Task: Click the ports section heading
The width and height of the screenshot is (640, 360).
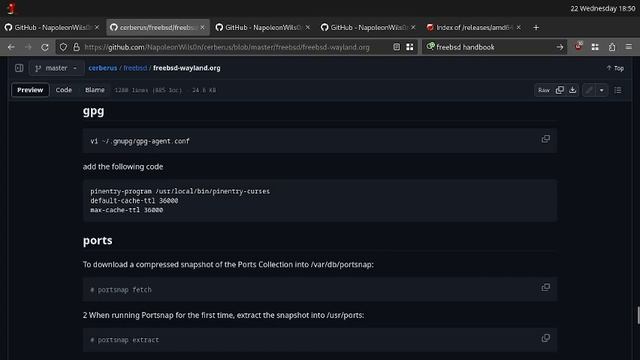Action: point(98,240)
